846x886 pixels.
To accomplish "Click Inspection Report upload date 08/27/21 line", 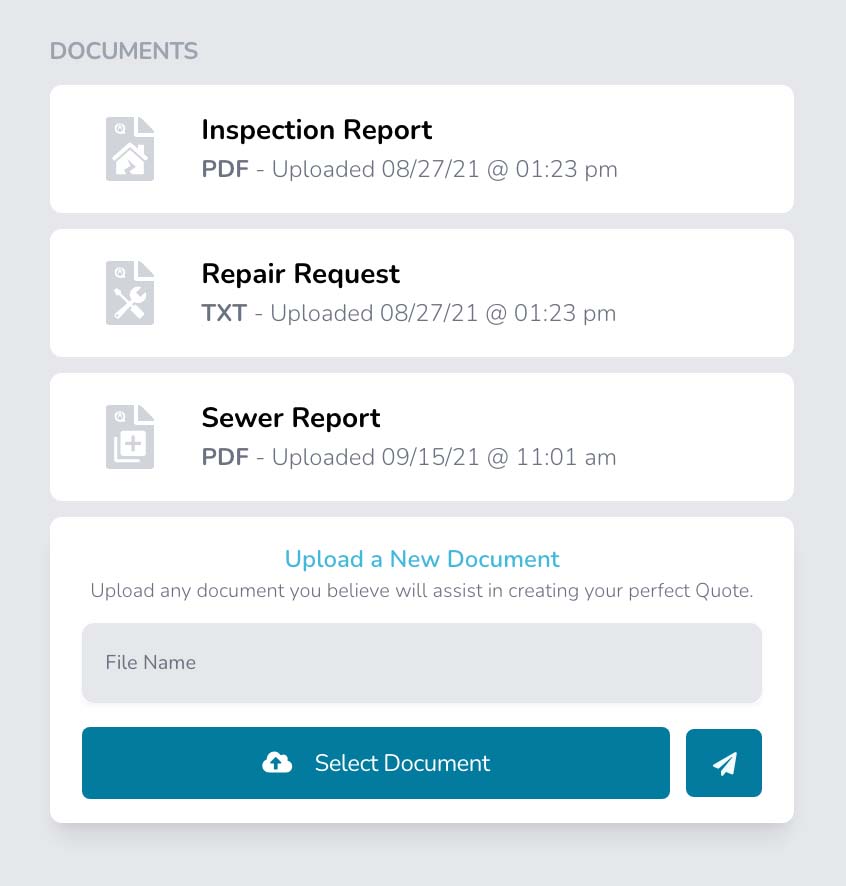I will (x=410, y=170).
